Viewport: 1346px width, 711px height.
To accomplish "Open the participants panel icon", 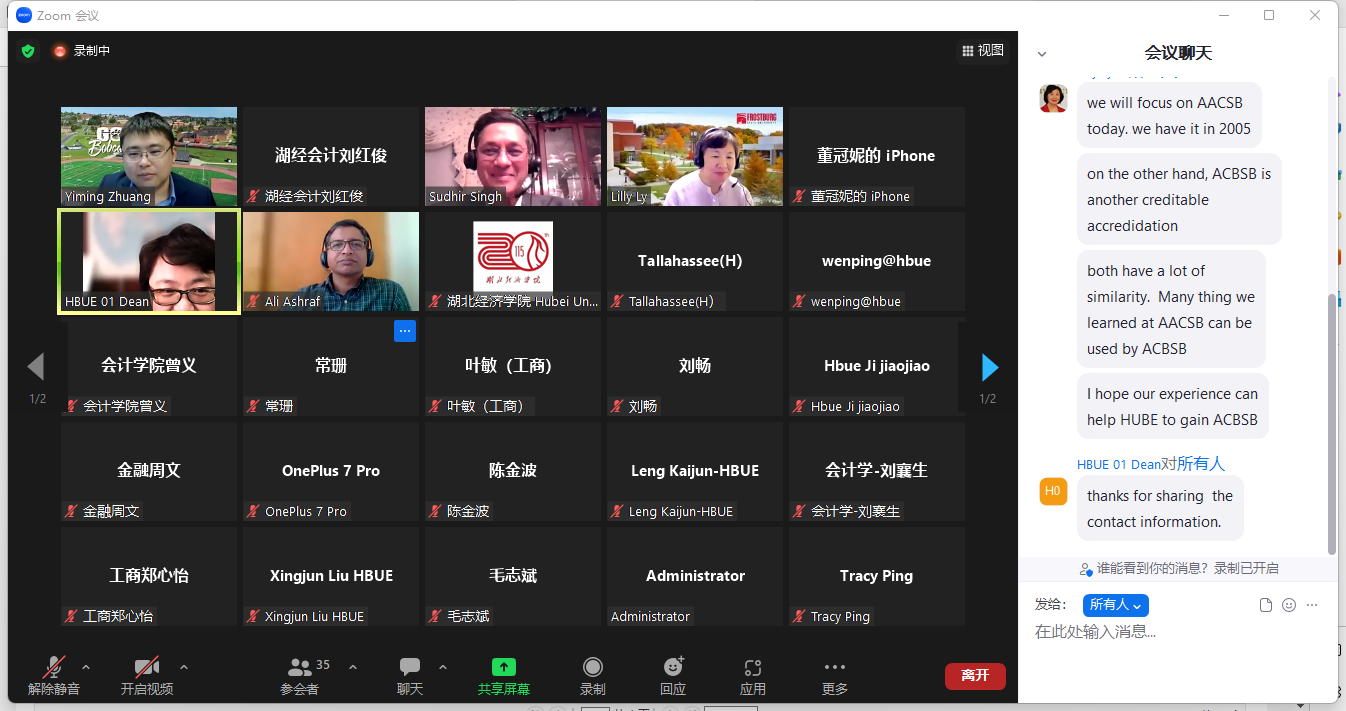I will coord(299,668).
